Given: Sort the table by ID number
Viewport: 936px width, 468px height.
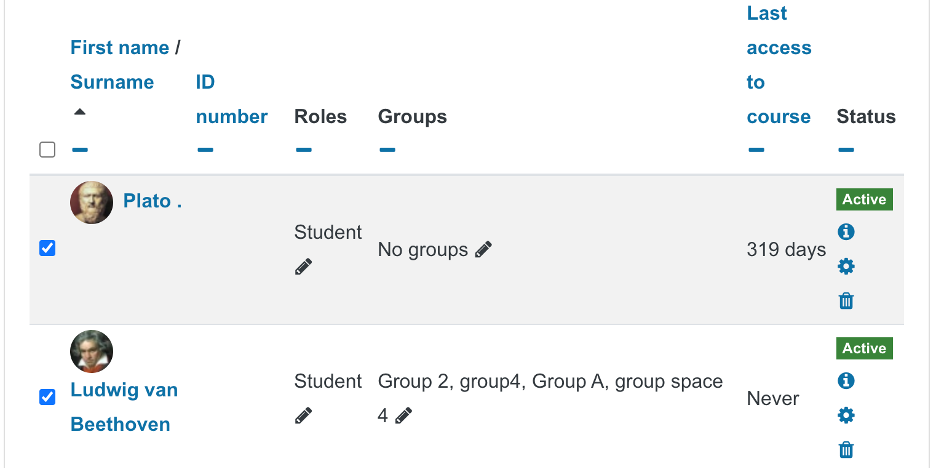Looking at the screenshot, I should pyautogui.click(x=232, y=99).
